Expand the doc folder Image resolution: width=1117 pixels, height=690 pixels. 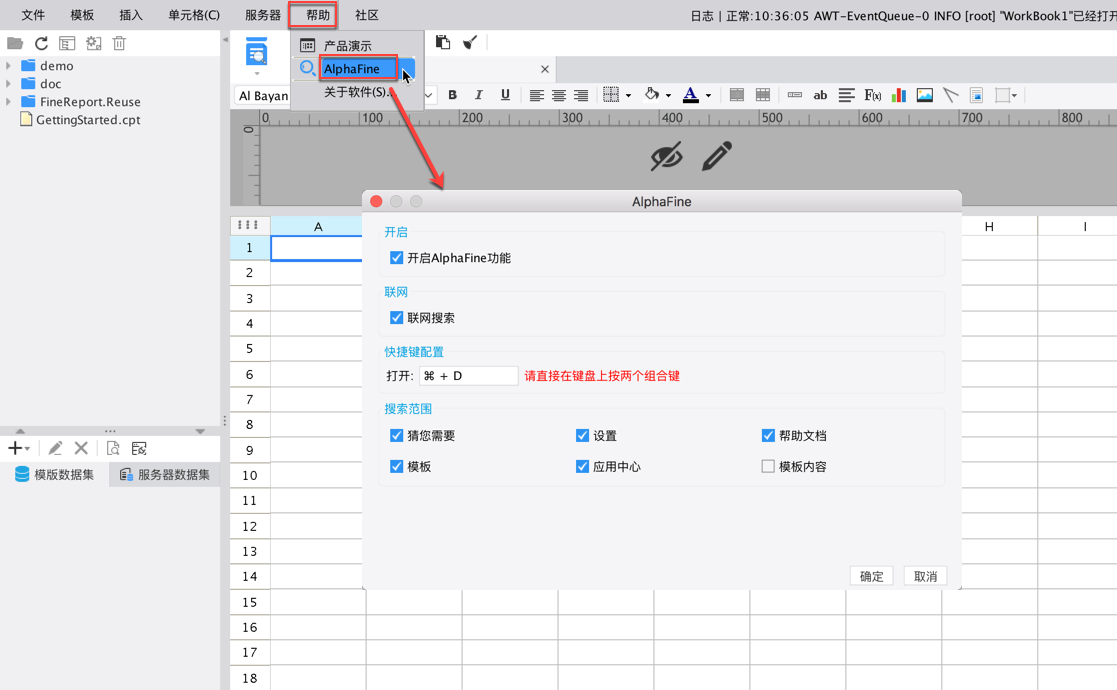[9, 83]
